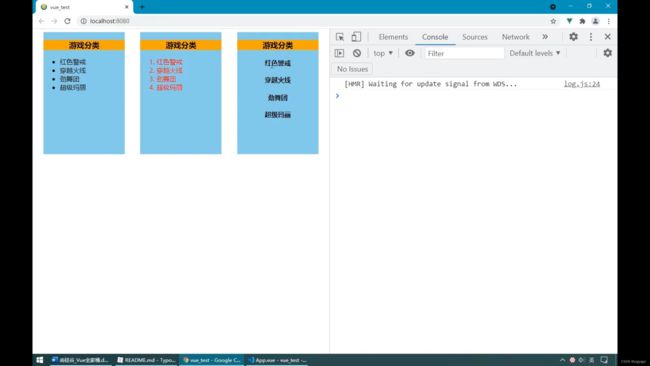The height and width of the screenshot is (366, 650).
Task: Click fourth bullet item in first card
Action: [x=73, y=87]
